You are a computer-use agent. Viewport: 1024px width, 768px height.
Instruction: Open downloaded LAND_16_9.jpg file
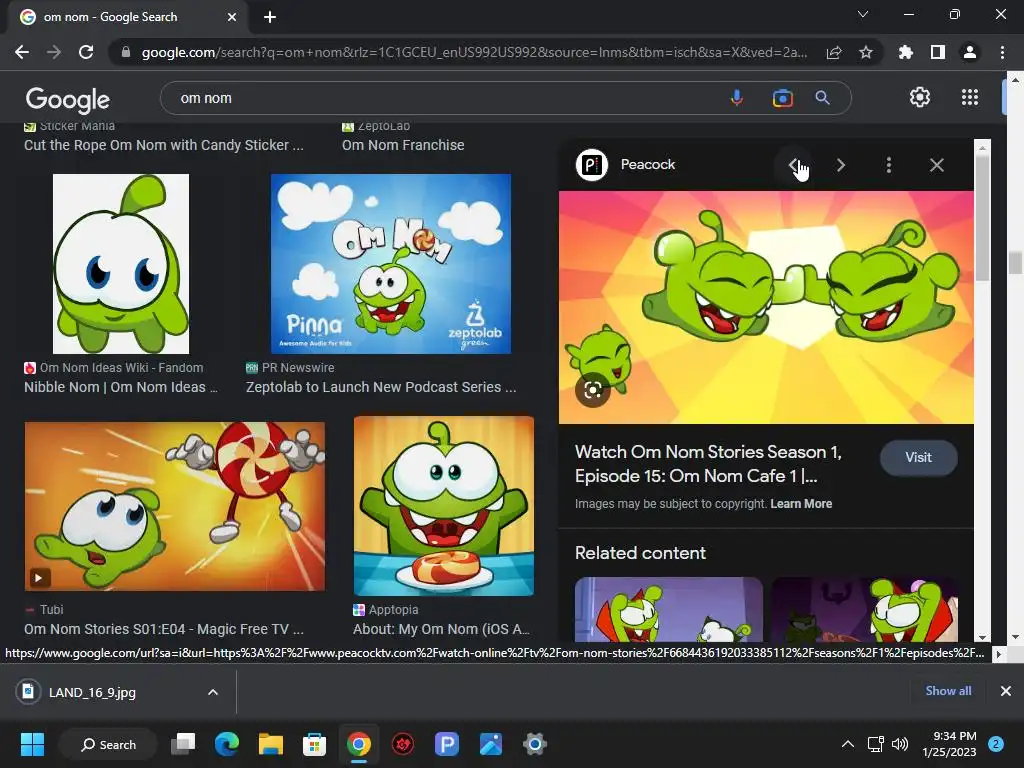click(92, 692)
